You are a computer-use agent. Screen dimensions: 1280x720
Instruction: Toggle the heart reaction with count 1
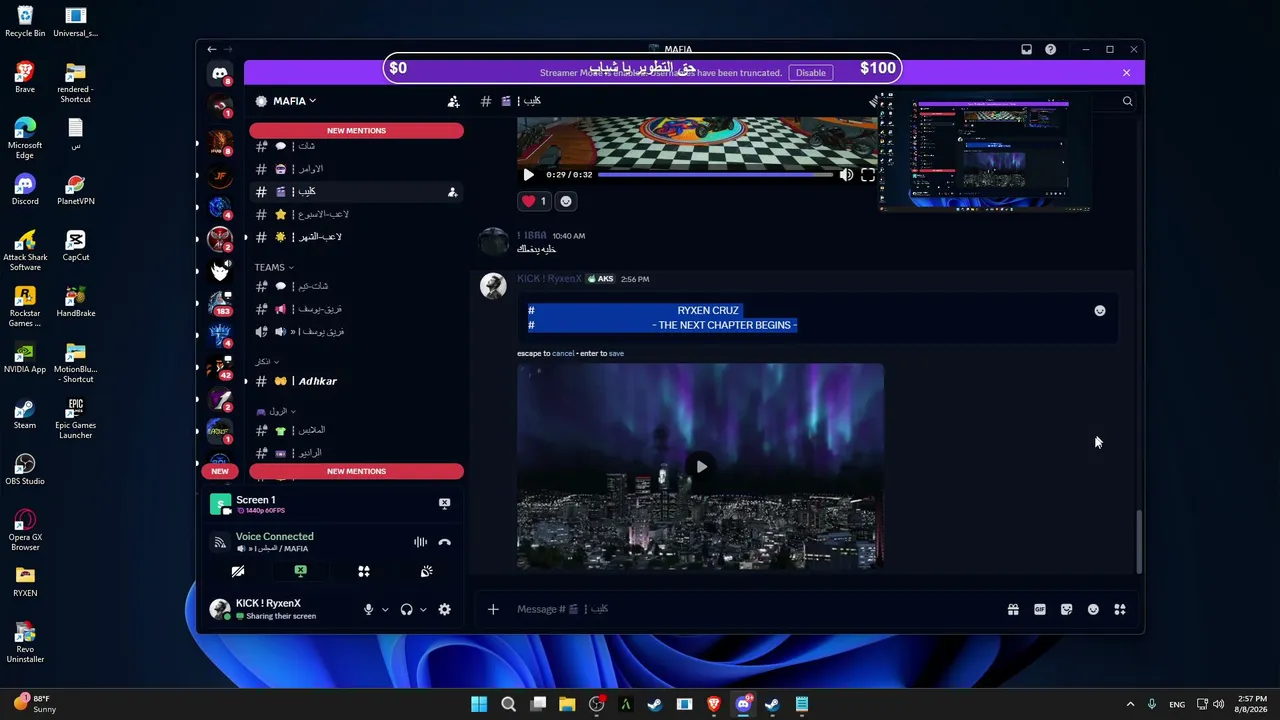pyautogui.click(x=534, y=201)
